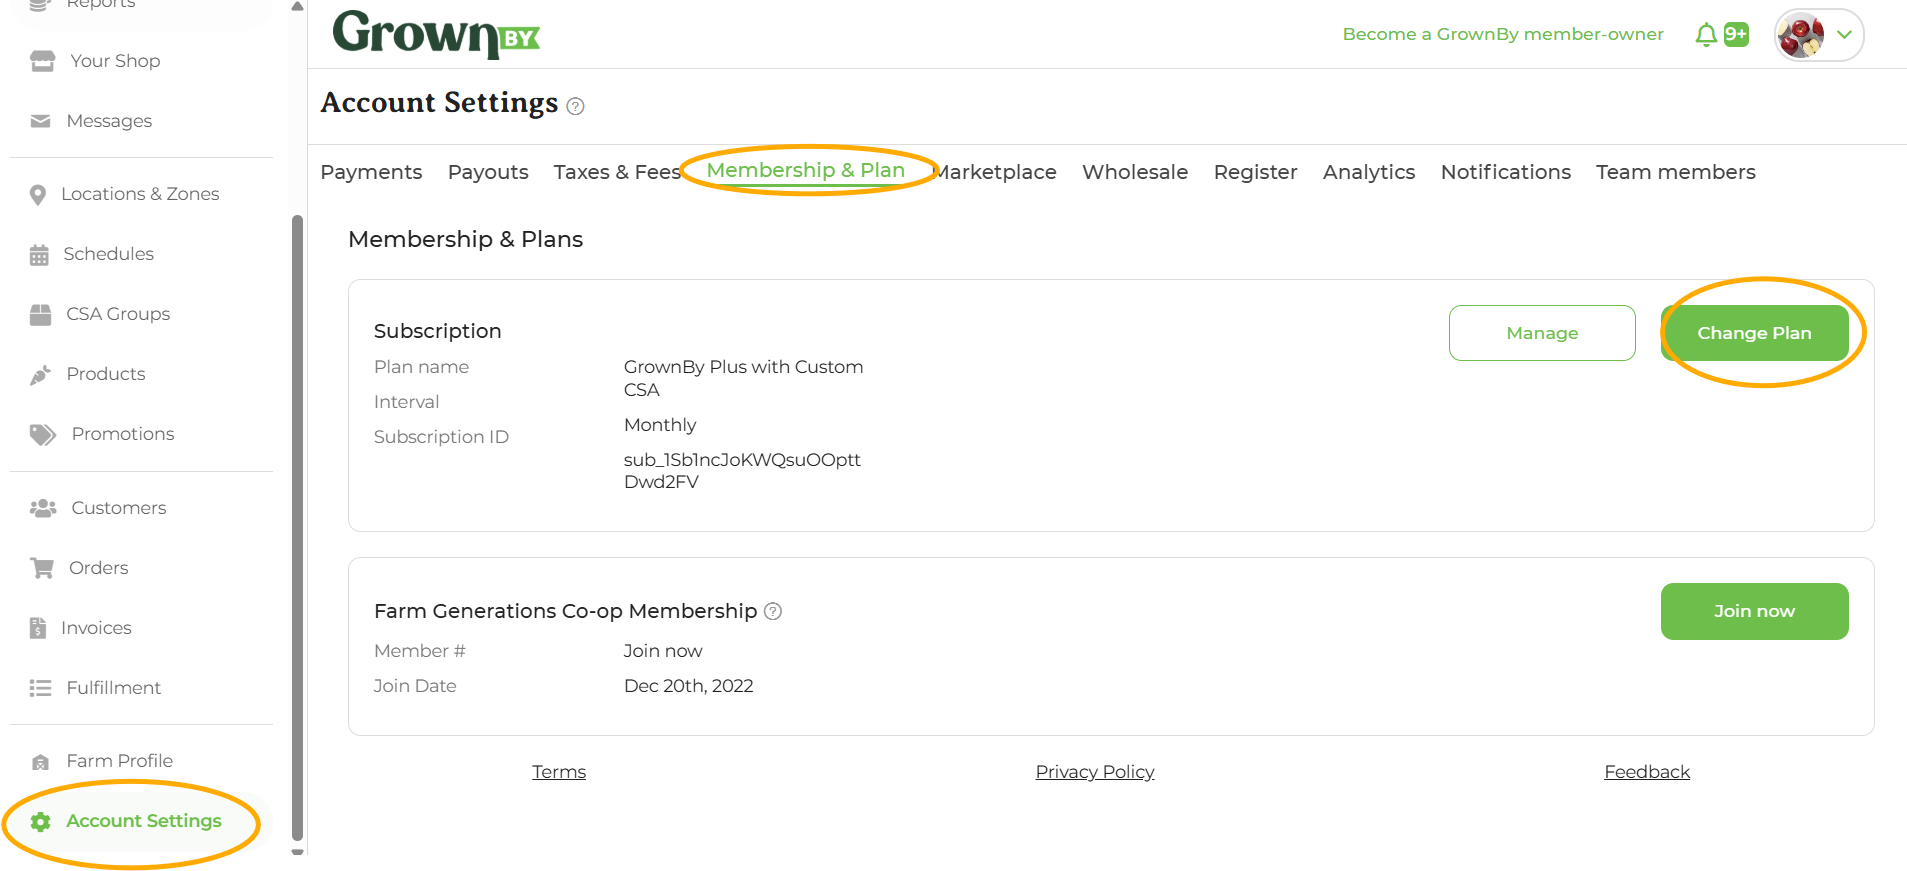Image resolution: width=1907 pixels, height=871 pixels.
Task: Click the Invoices document icon
Action: point(38,628)
